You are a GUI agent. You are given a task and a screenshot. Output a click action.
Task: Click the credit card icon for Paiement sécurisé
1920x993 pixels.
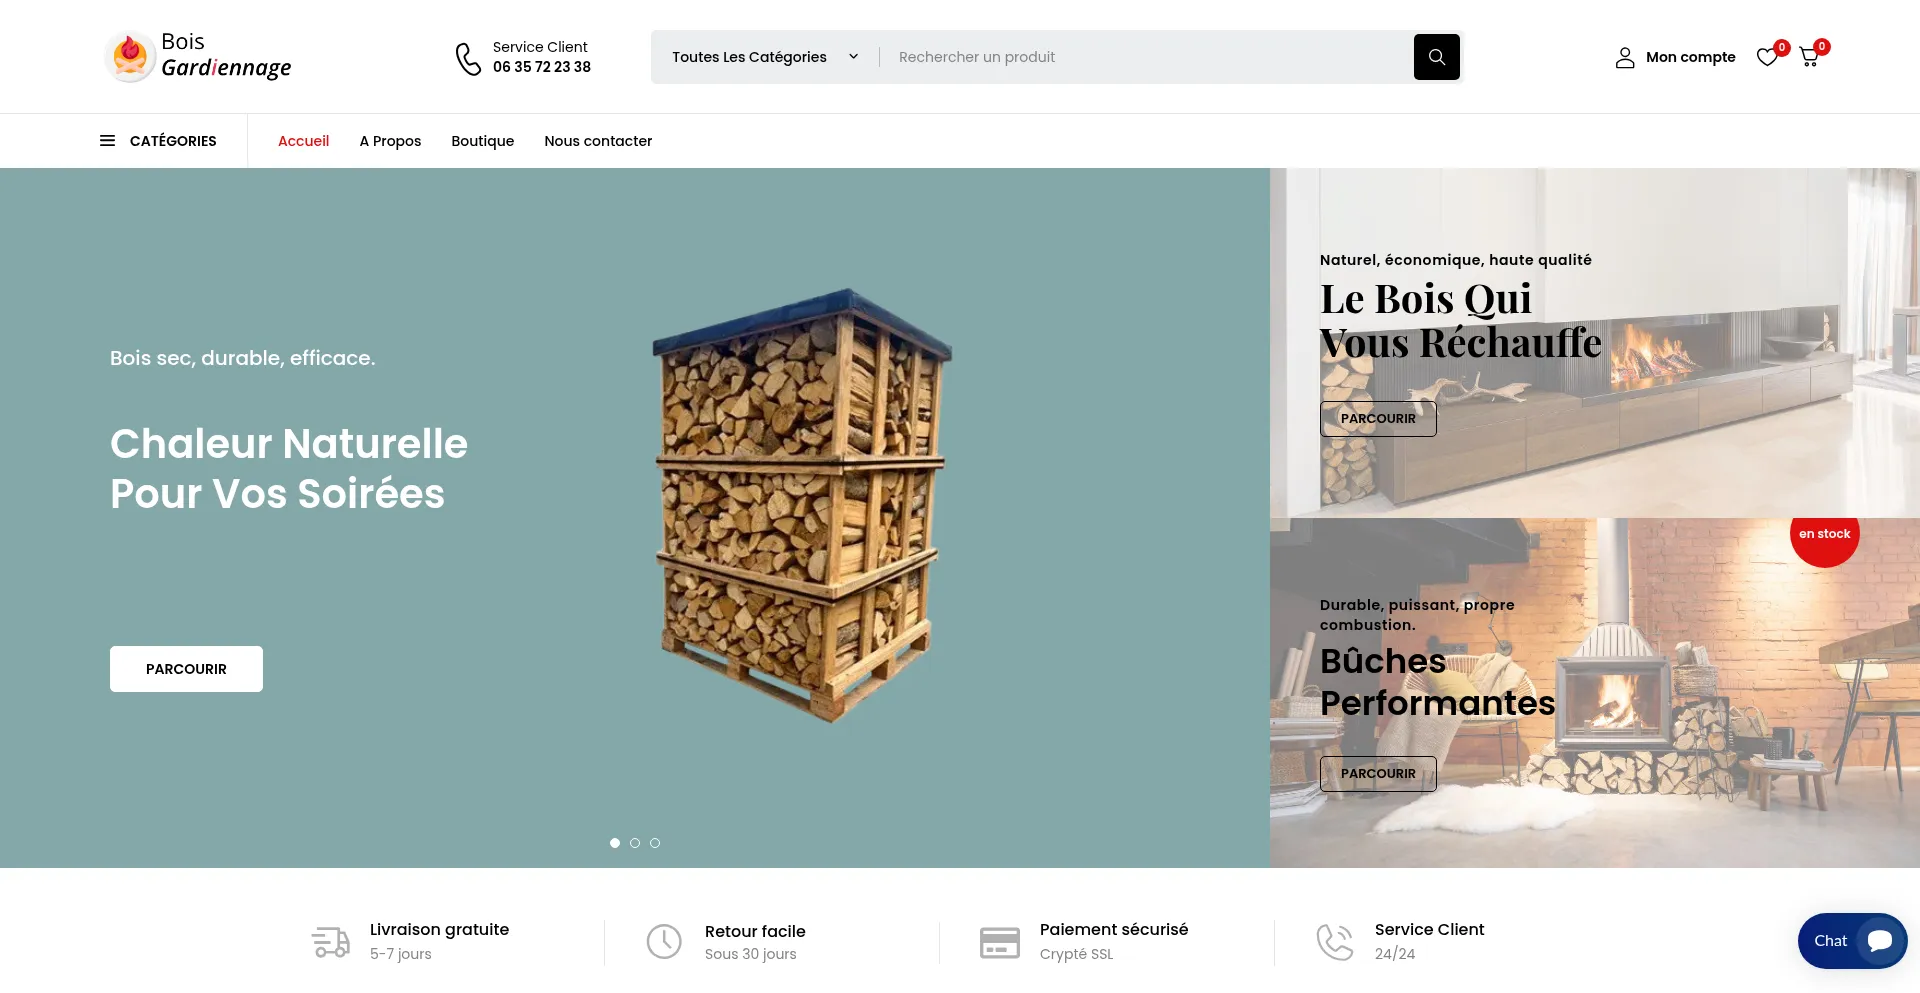[1000, 942]
